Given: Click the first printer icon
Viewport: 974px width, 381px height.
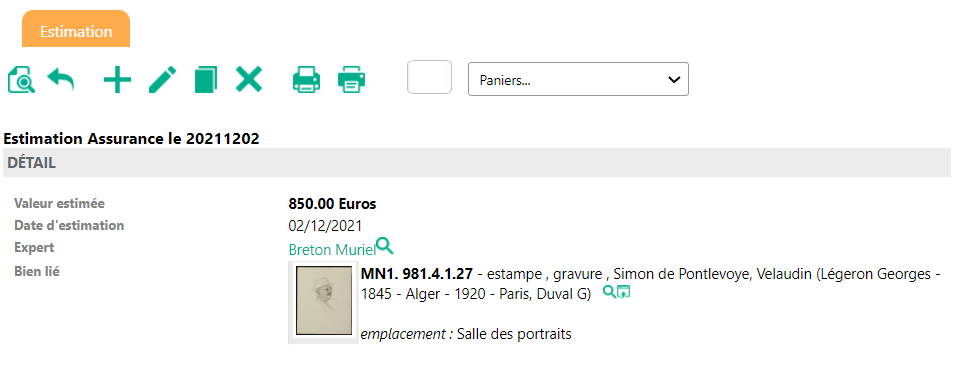Looking at the screenshot, I should click(306, 80).
